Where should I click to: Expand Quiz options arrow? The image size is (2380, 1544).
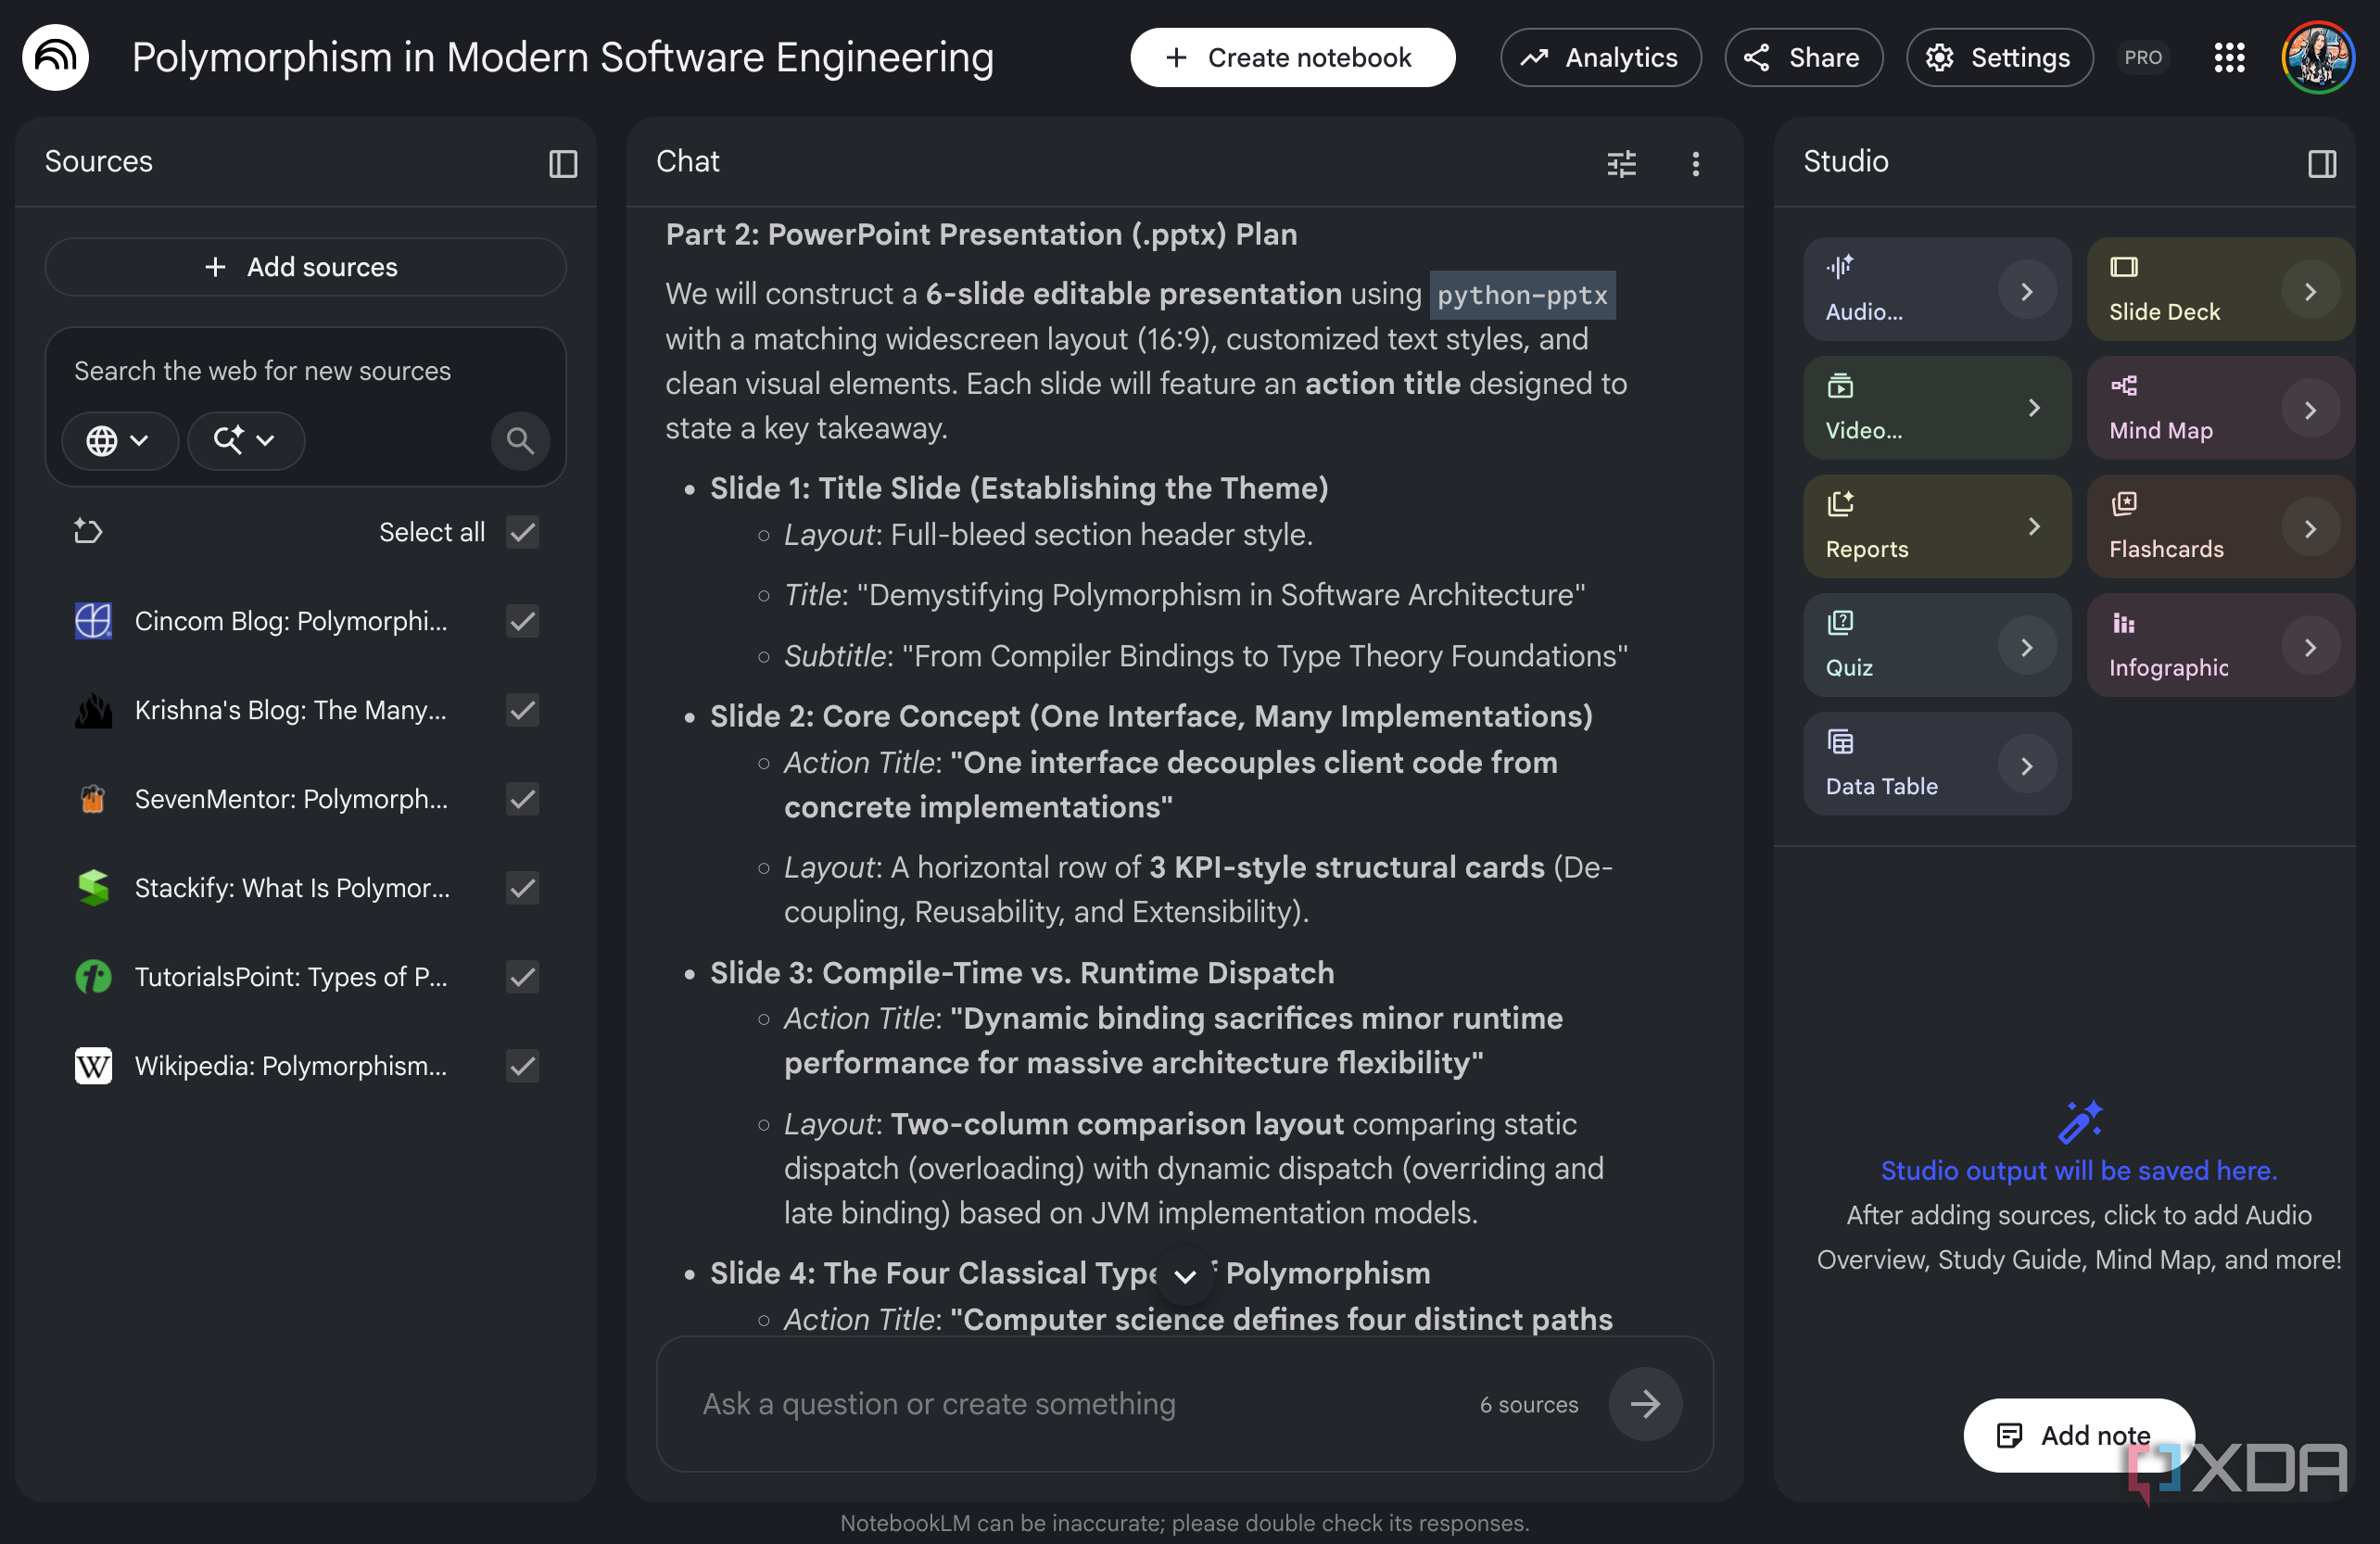(x=2026, y=647)
